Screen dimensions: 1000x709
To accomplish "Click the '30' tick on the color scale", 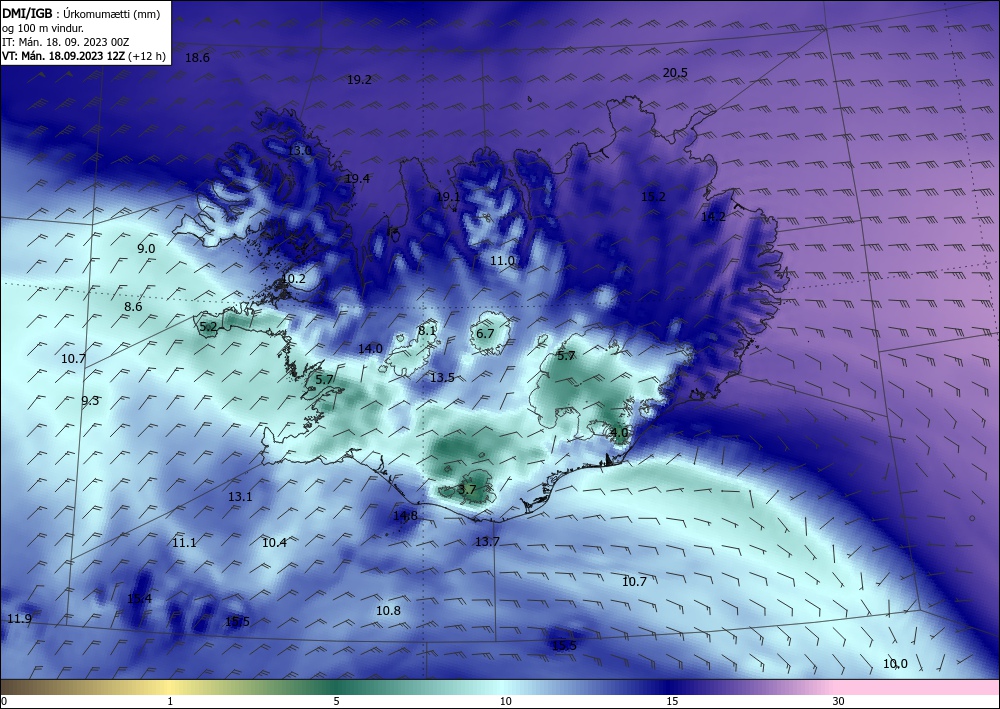I will point(838,702).
